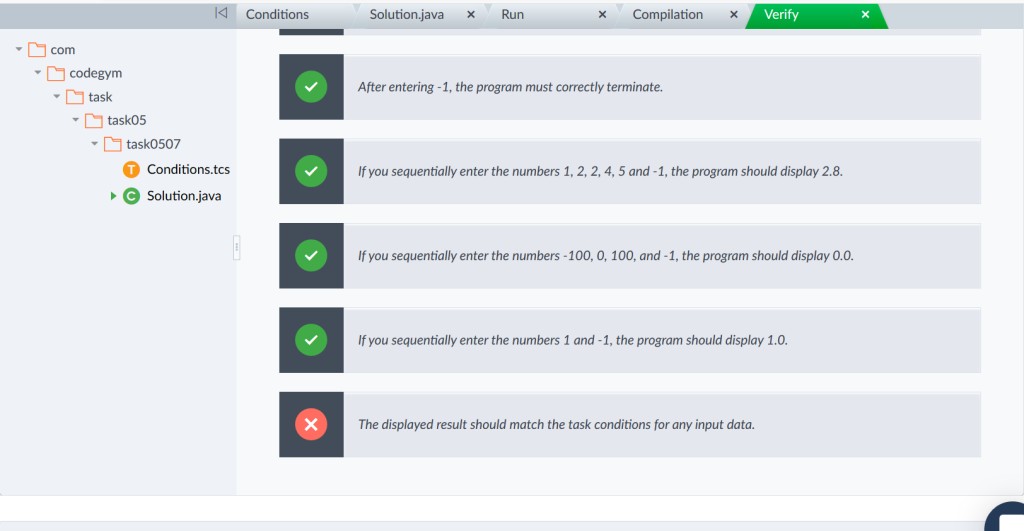Viewport: 1024px width, 531px height.
Task: Click green checkmark for display 1.0 requirement
Action: (311, 340)
